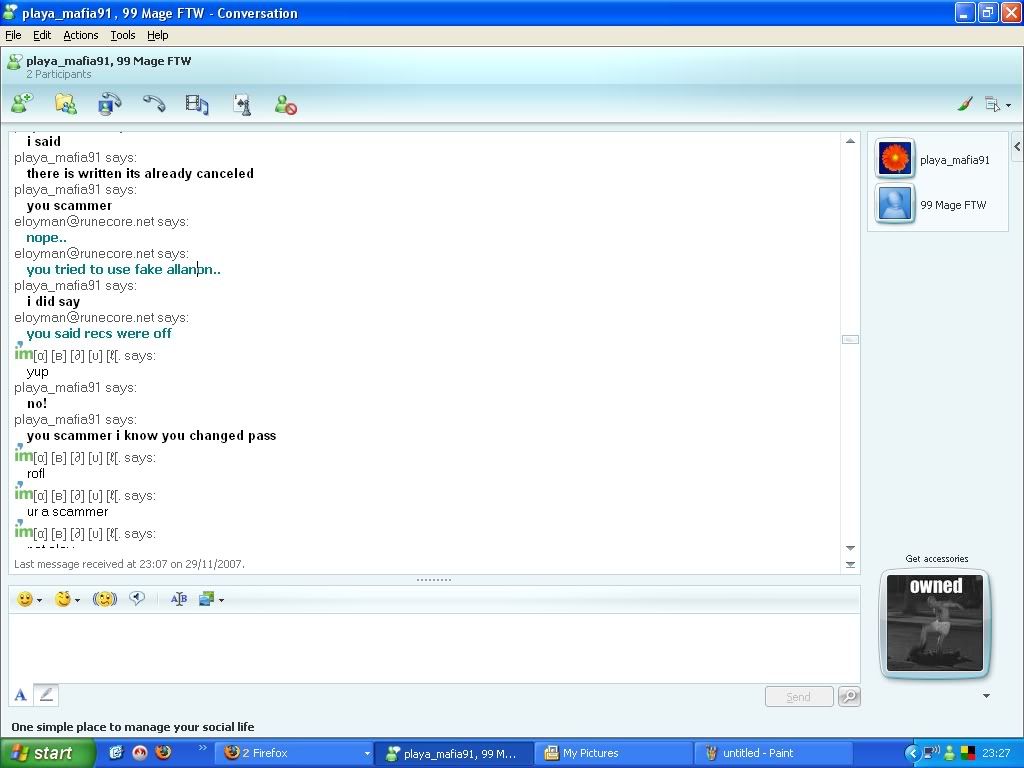This screenshot has width=1024, height=768.
Task: Click the phone call icon
Action: [x=153, y=103]
